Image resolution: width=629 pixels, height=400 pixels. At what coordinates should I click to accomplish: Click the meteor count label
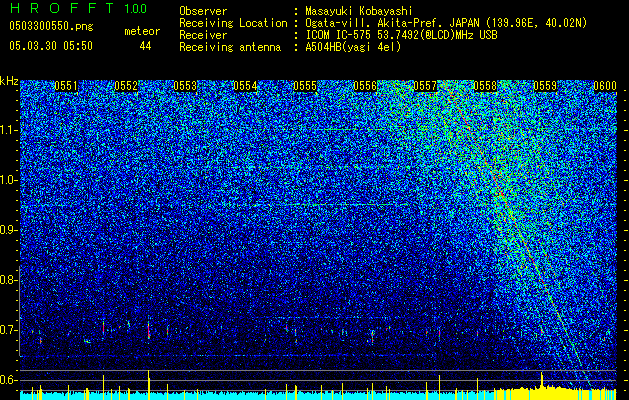142,31
